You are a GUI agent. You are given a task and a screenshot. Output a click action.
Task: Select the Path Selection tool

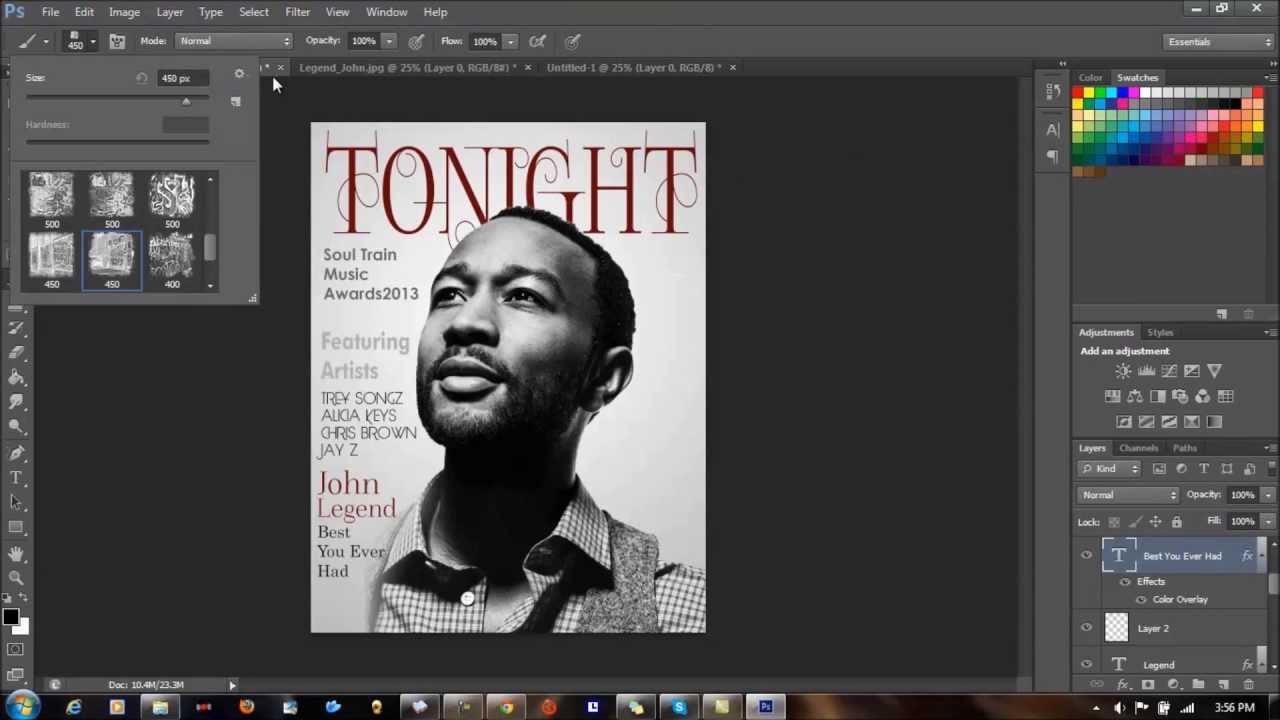(16, 503)
